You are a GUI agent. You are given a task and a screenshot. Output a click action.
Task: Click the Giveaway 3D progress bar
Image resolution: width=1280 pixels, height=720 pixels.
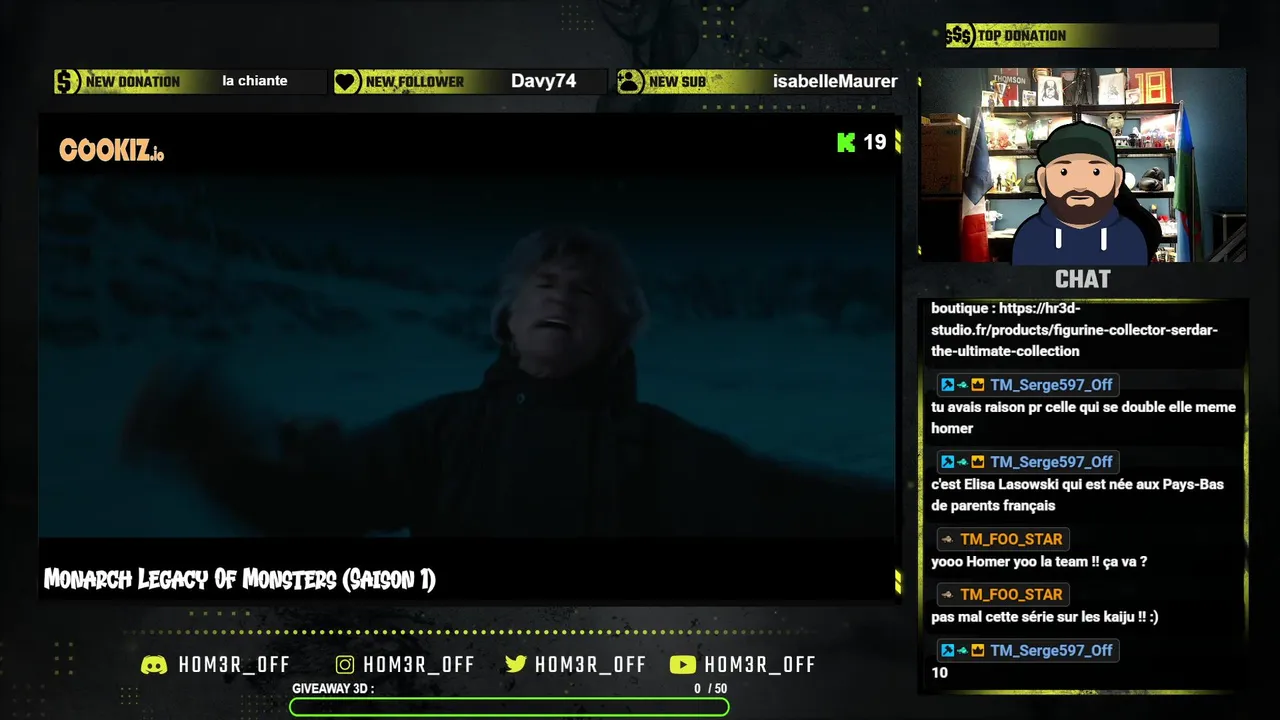click(x=509, y=707)
